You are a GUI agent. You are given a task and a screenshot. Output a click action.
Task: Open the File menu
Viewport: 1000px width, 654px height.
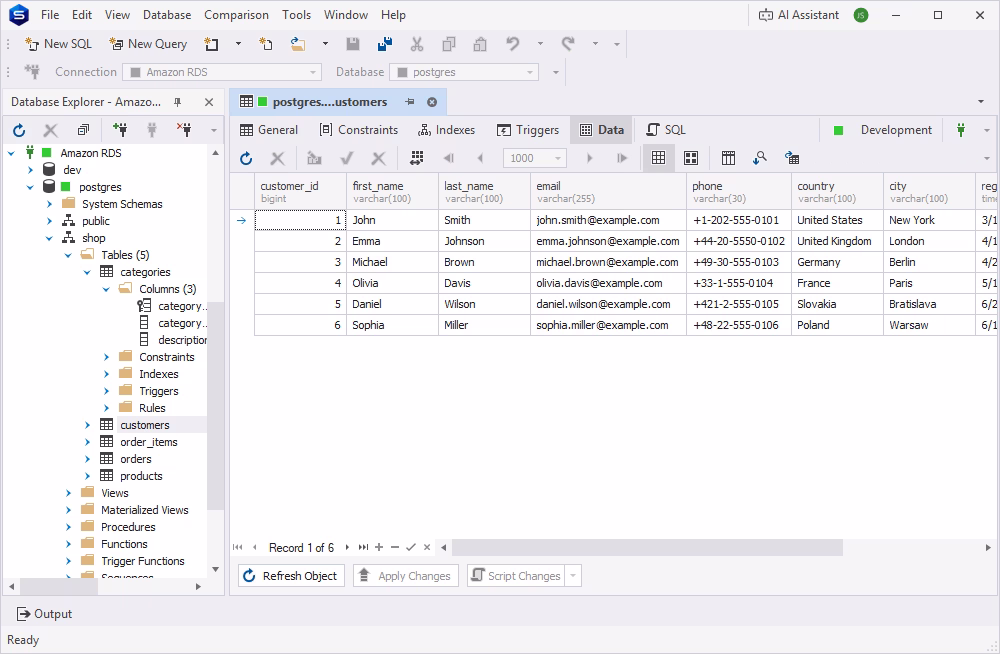coord(50,15)
